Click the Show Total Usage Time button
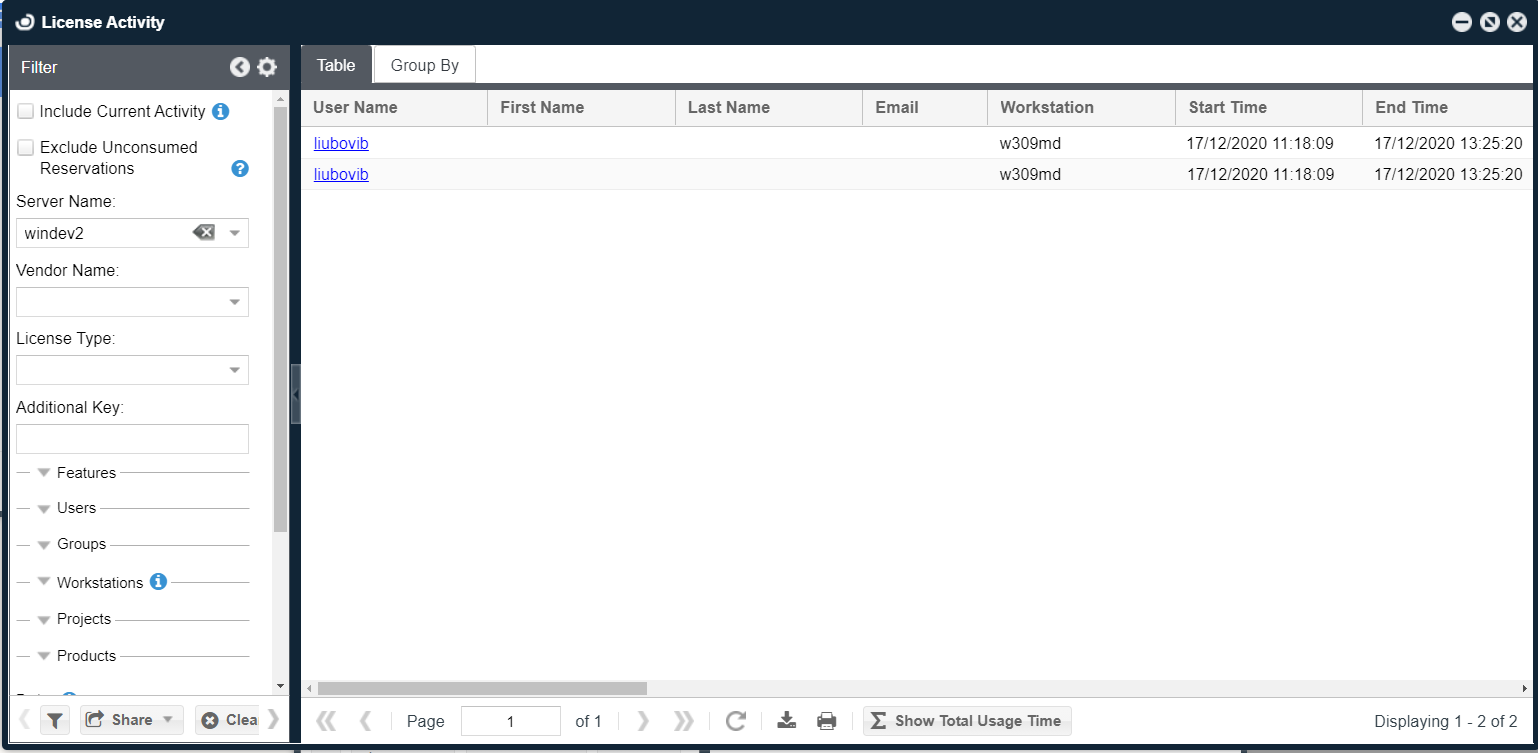This screenshot has height=753, width=1538. [x=966, y=720]
